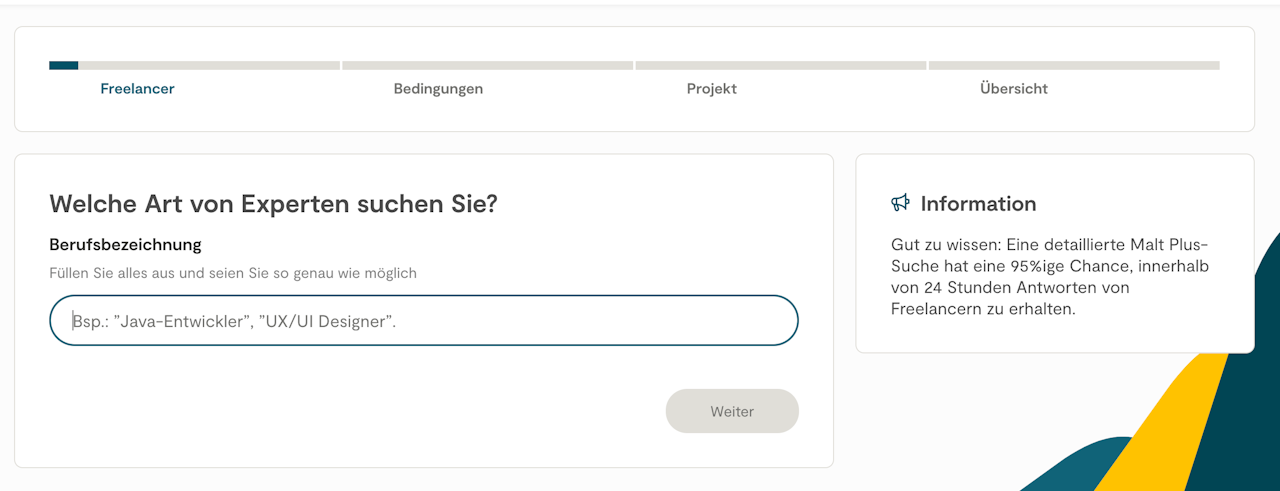The width and height of the screenshot is (1280, 491).
Task: Select the Freelancer step label
Action: (137, 89)
